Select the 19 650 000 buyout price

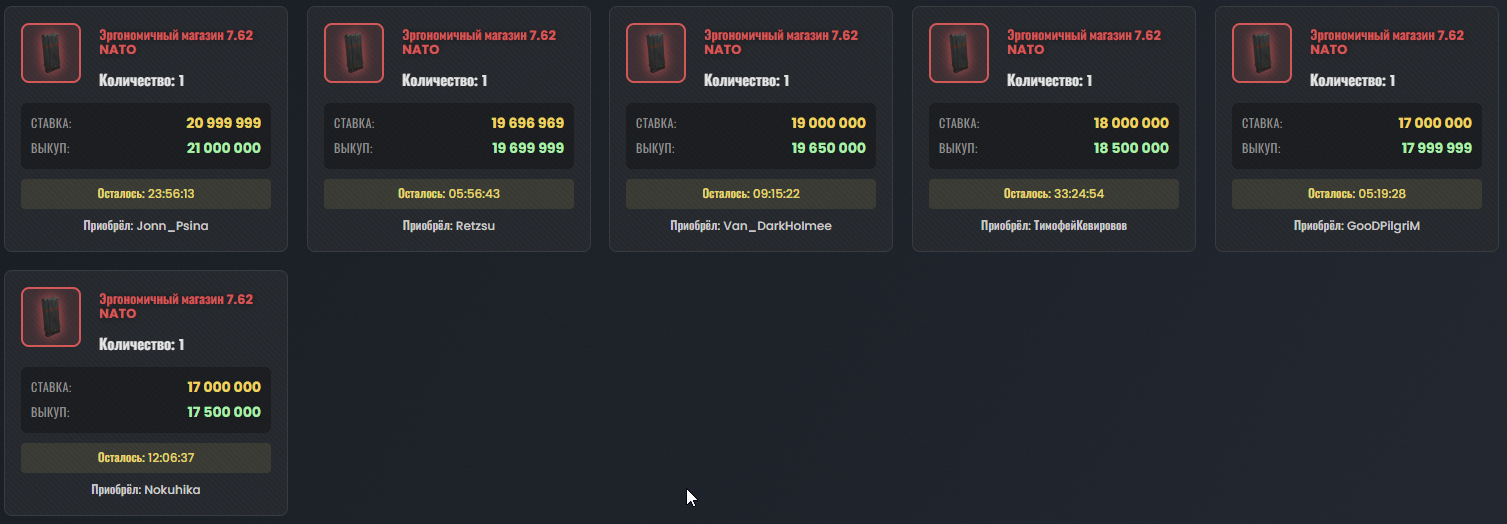tap(829, 148)
